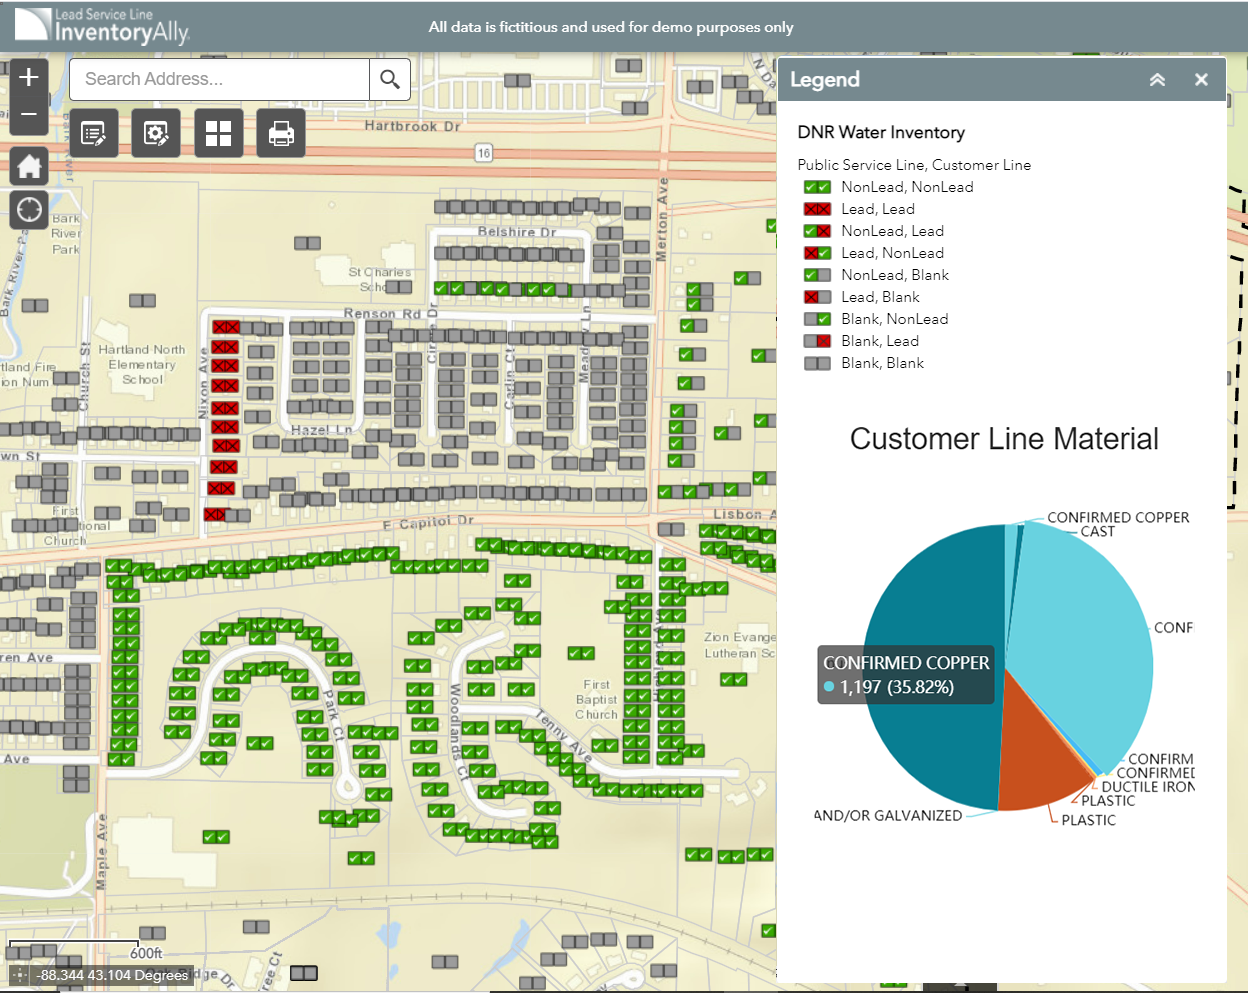
Task: Click the Lead, Lead legend symbol
Action: click(817, 209)
